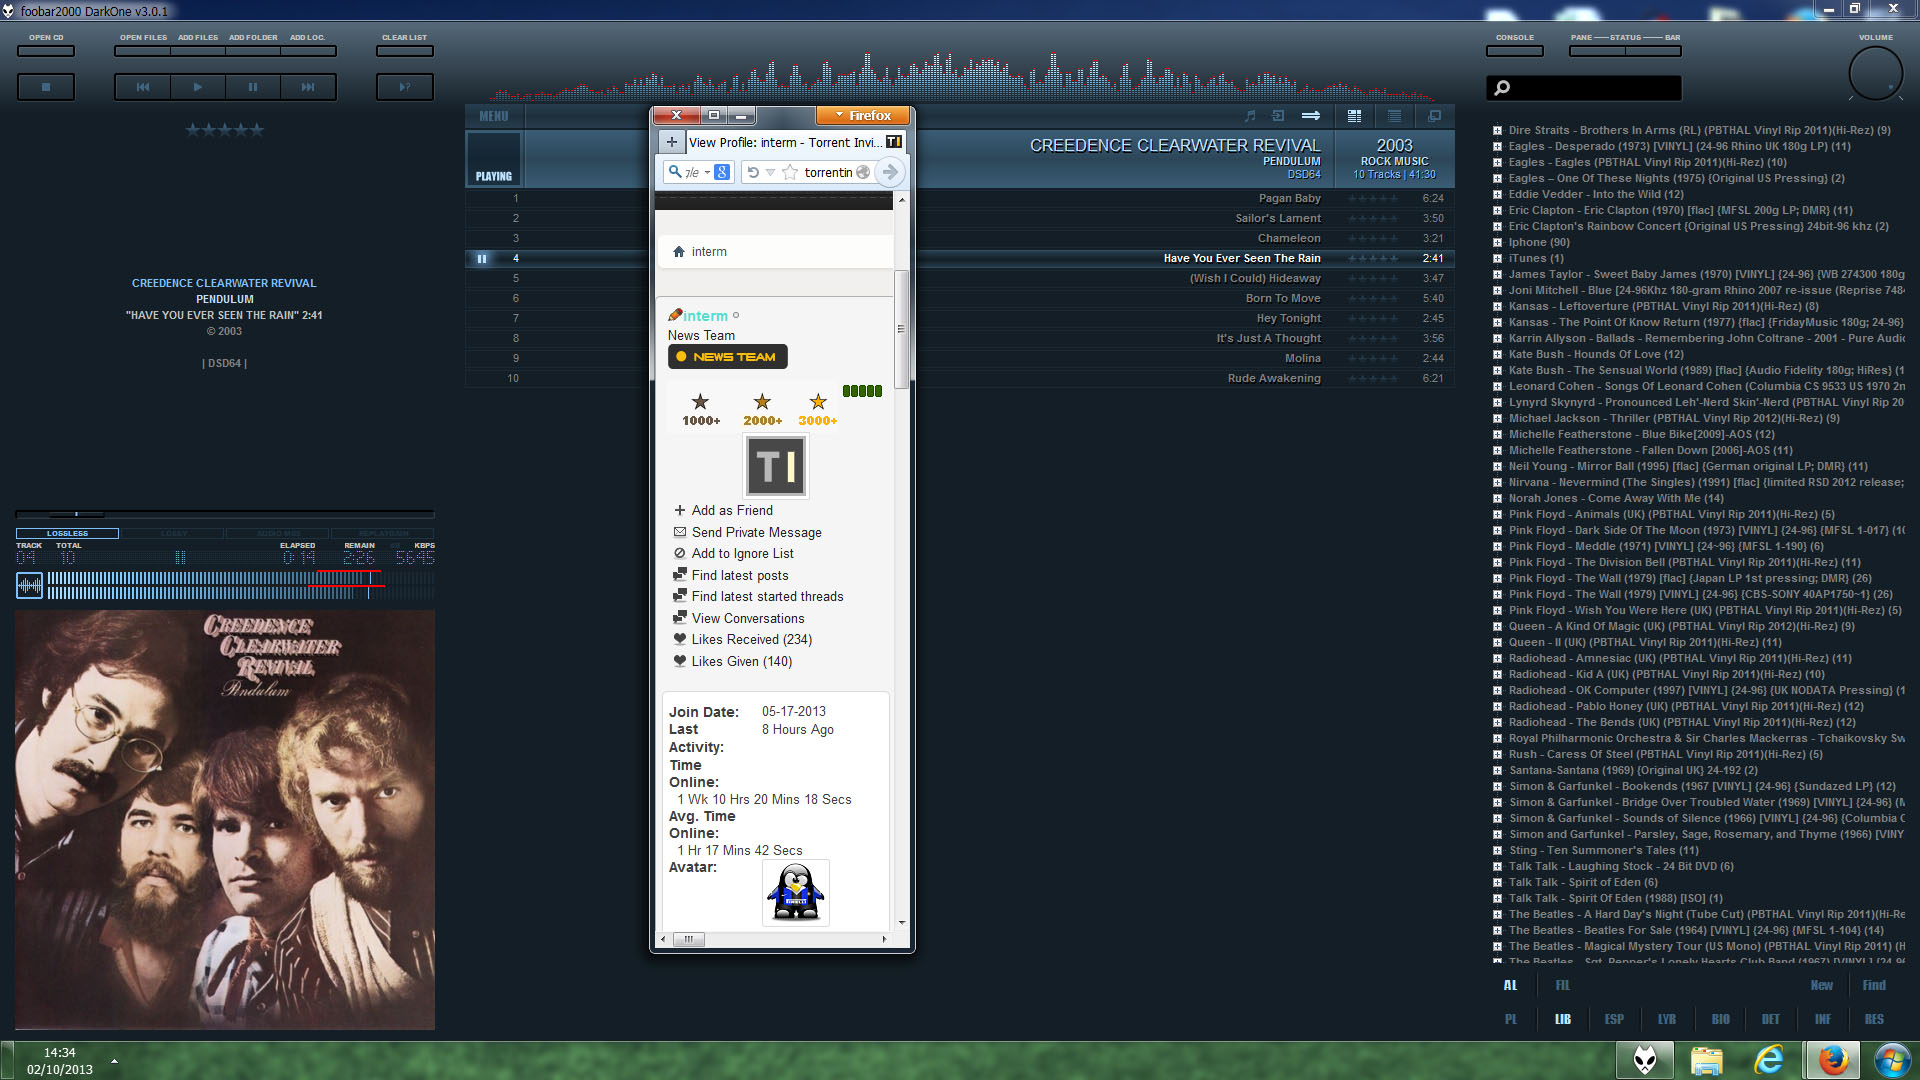This screenshot has height=1080, width=1920.
Task: Toggle the Console button
Action: coord(1515,51)
